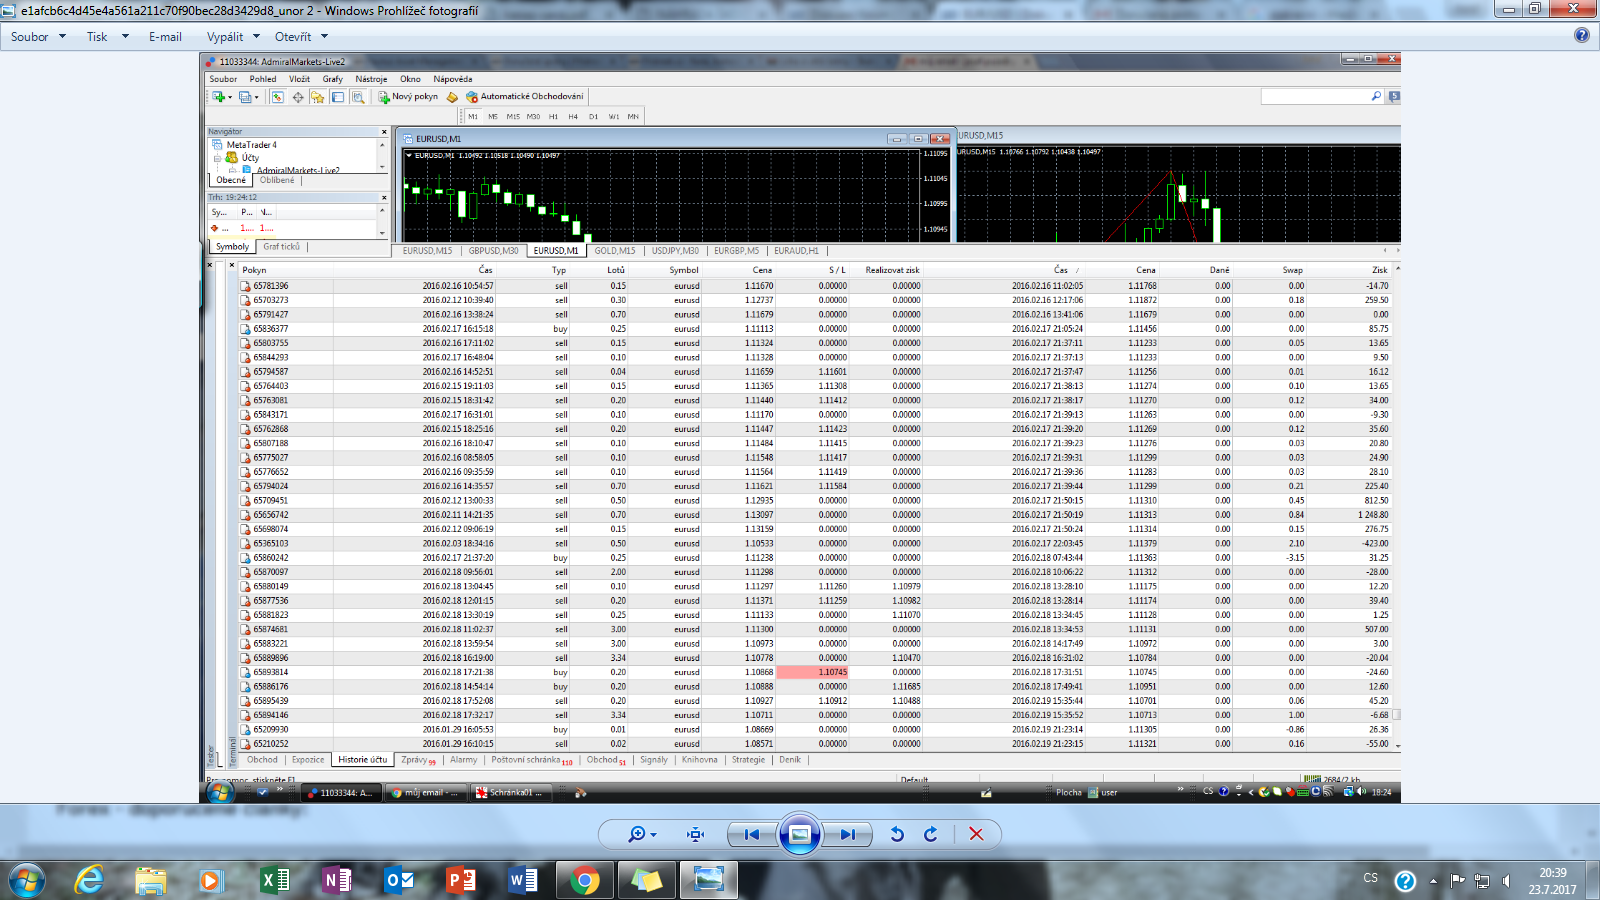Open the Soubor dropdown in Photo Viewer
This screenshot has height=900, width=1600.
tap(38, 37)
